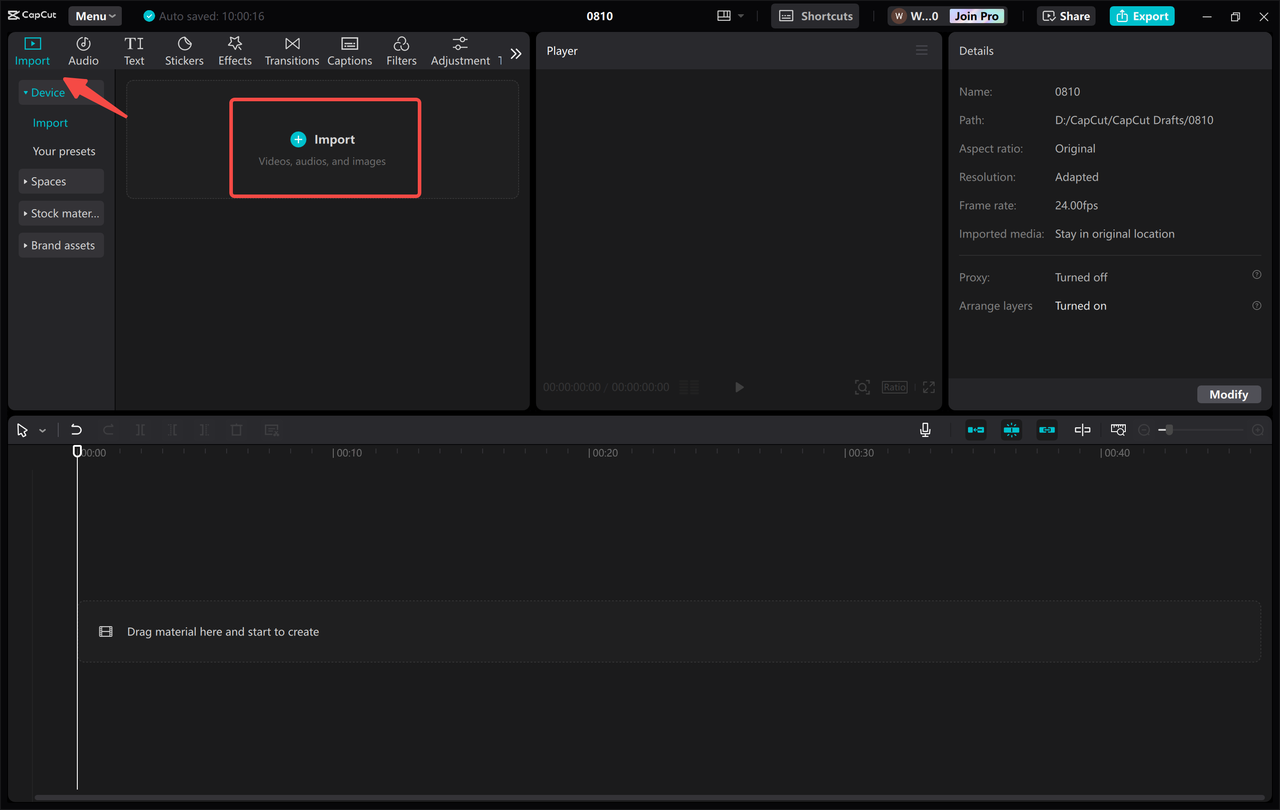Open the Player panel menu
The height and width of the screenshot is (810, 1280).
tap(922, 50)
